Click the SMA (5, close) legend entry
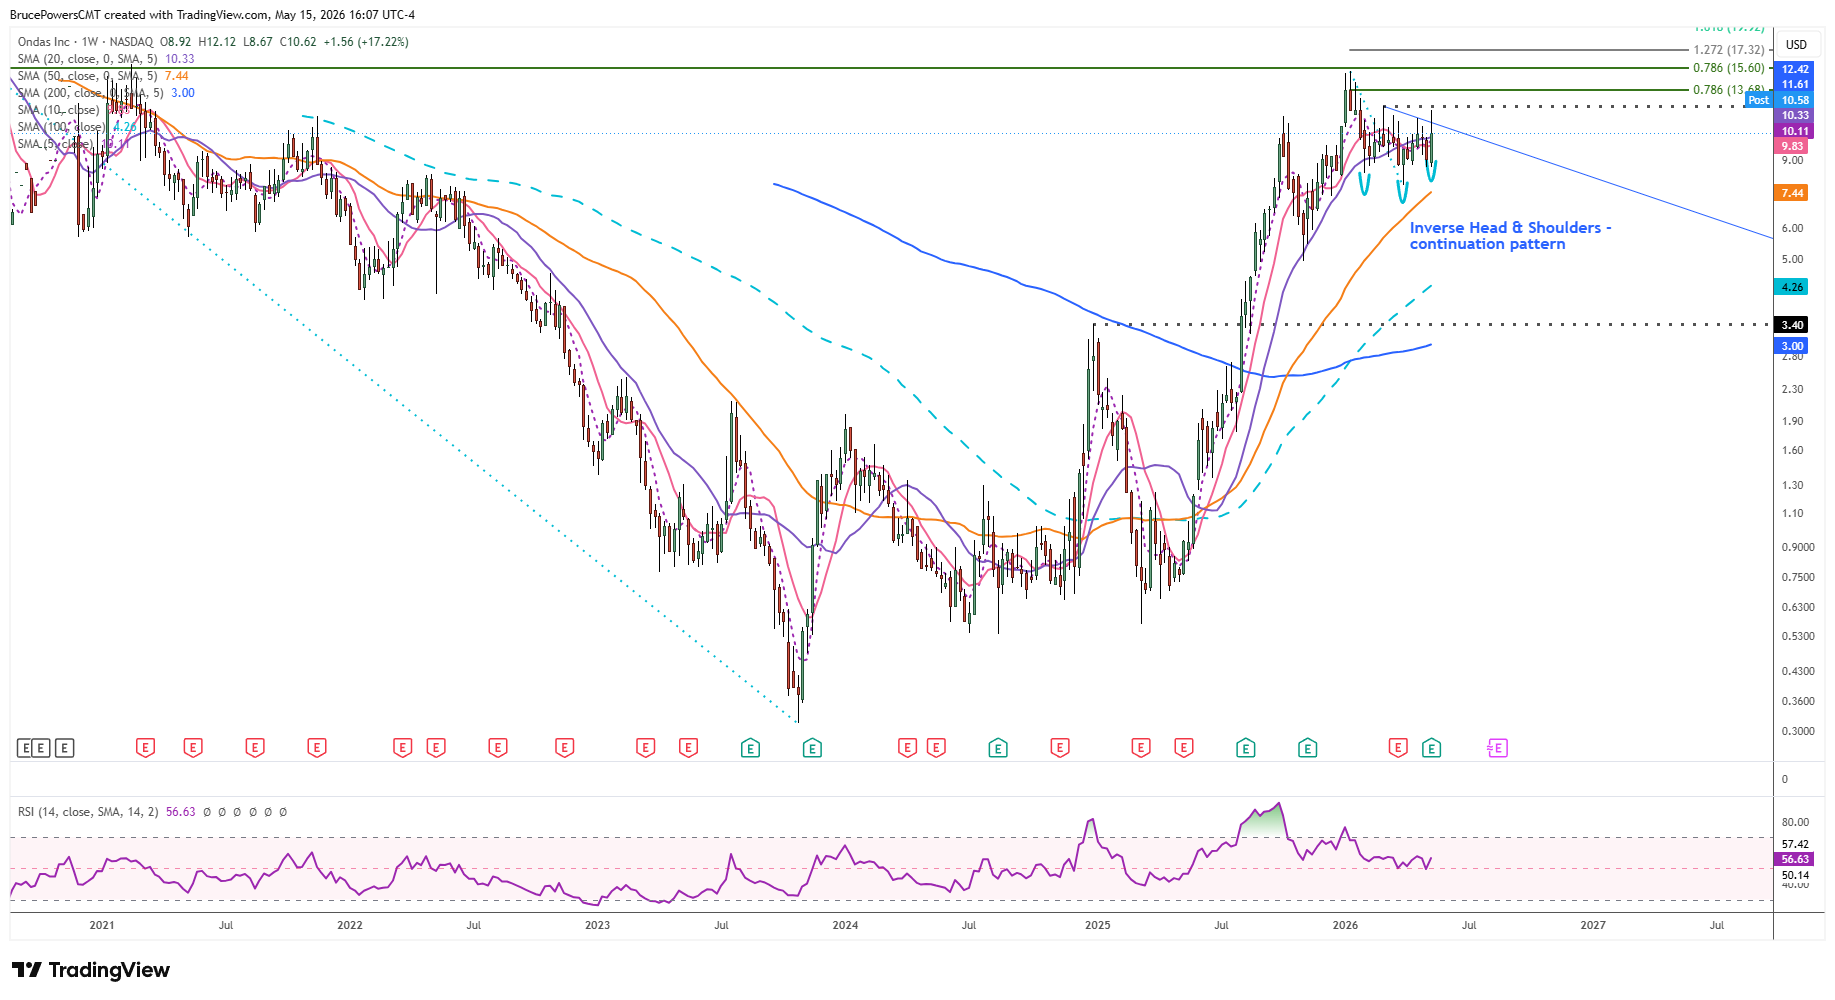The image size is (1835, 1000). coord(73,144)
